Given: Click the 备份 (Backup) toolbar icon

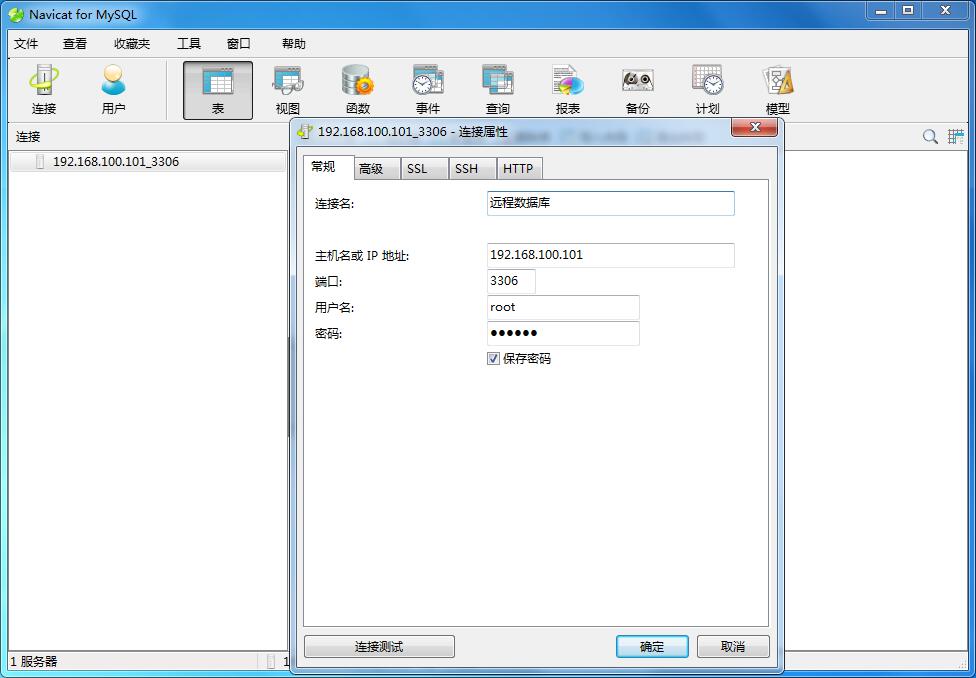Looking at the screenshot, I should pyautogui.click(x=637, y=88).
